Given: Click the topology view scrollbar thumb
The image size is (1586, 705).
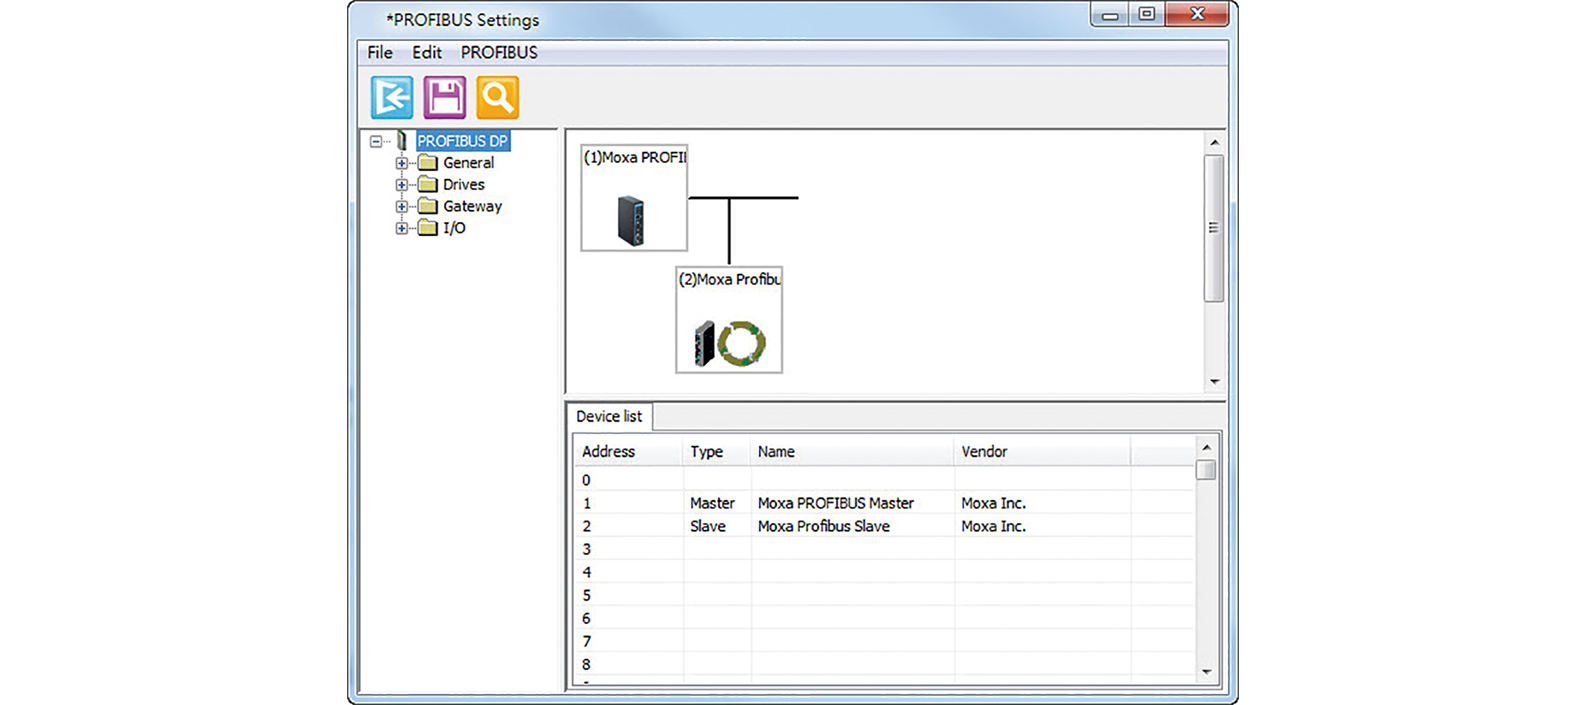Looking at the screenshot, I should pos(1215,228).
